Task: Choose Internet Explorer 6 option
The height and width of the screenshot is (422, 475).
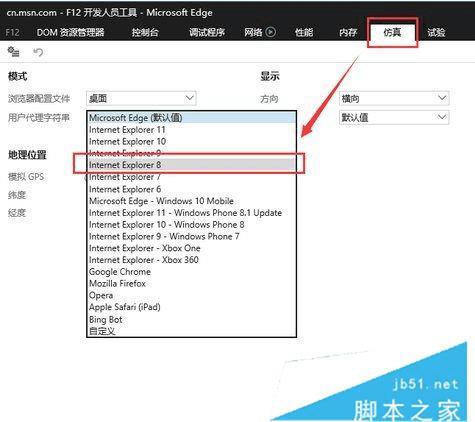Action: coord(192,189)
